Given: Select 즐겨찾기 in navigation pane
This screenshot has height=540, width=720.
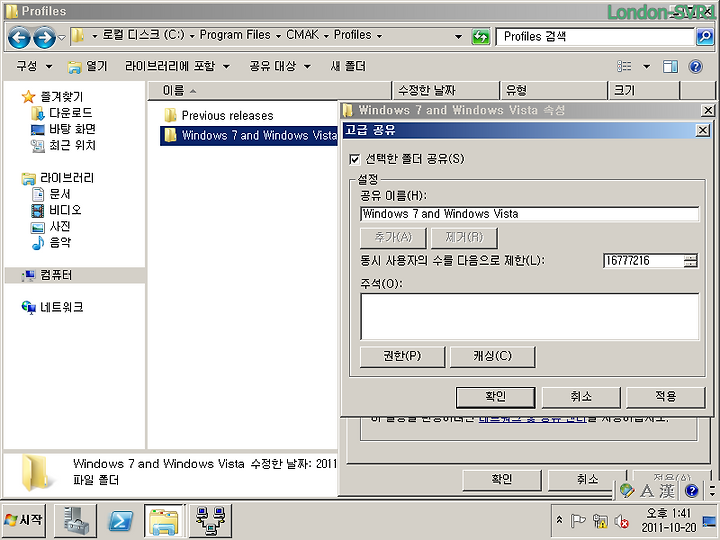Looking at the screenshot, I should [x=52, y=96].
